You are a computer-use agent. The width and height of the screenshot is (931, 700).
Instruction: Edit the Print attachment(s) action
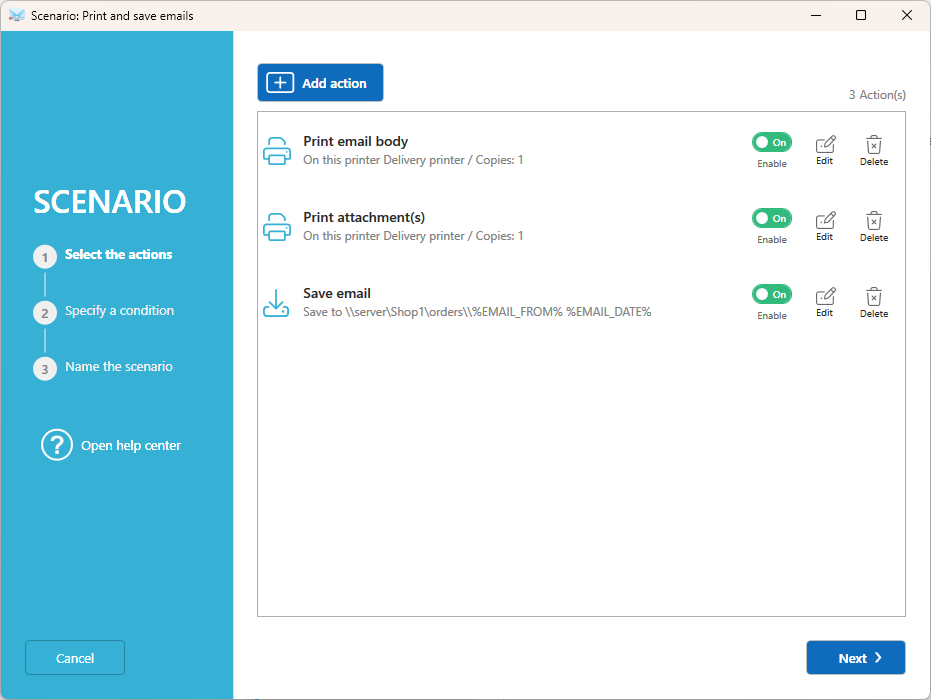point(825,227)
